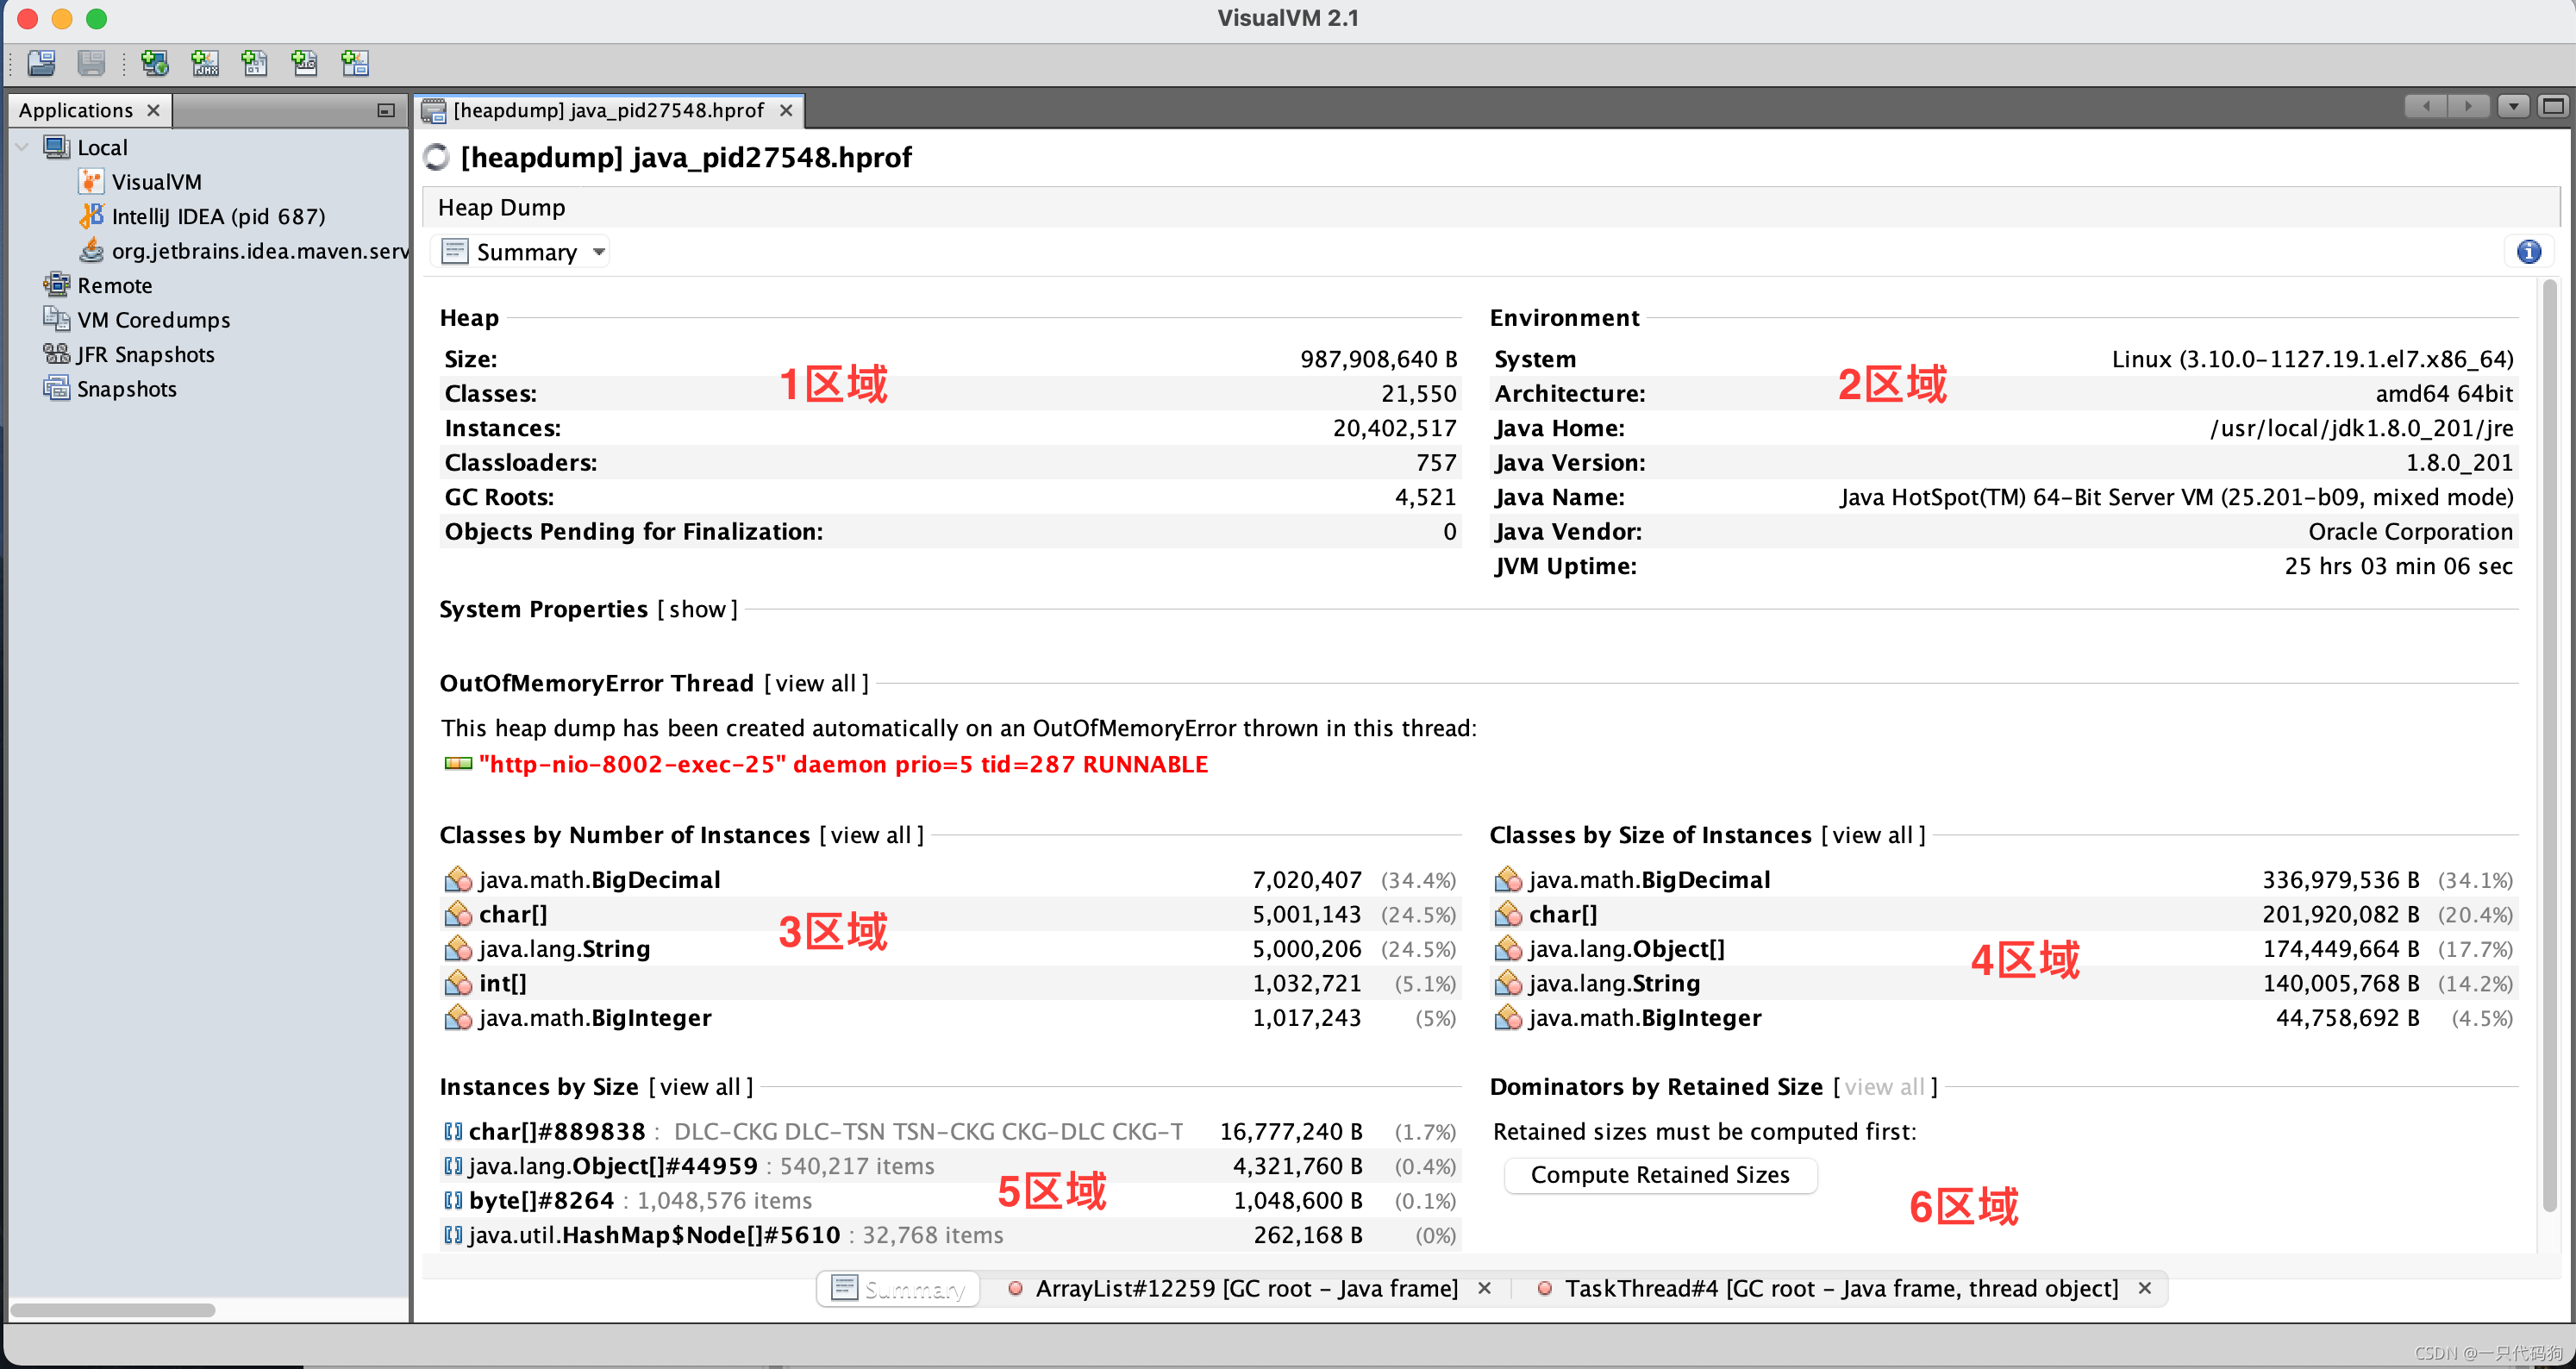Screen dimensions: 2576x1369
Task: Minimize the Applications panel with its button
Action: 386,110
